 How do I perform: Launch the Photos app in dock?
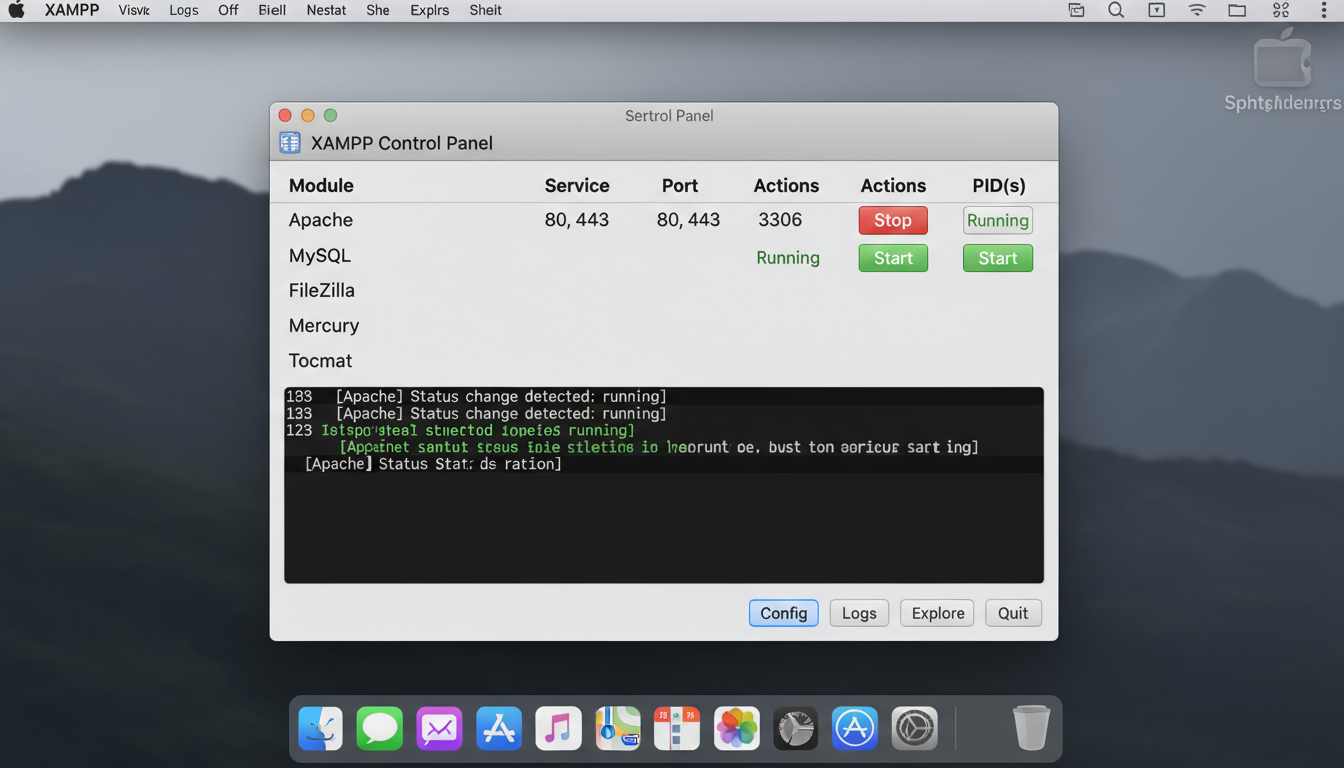tap(736, 728)
